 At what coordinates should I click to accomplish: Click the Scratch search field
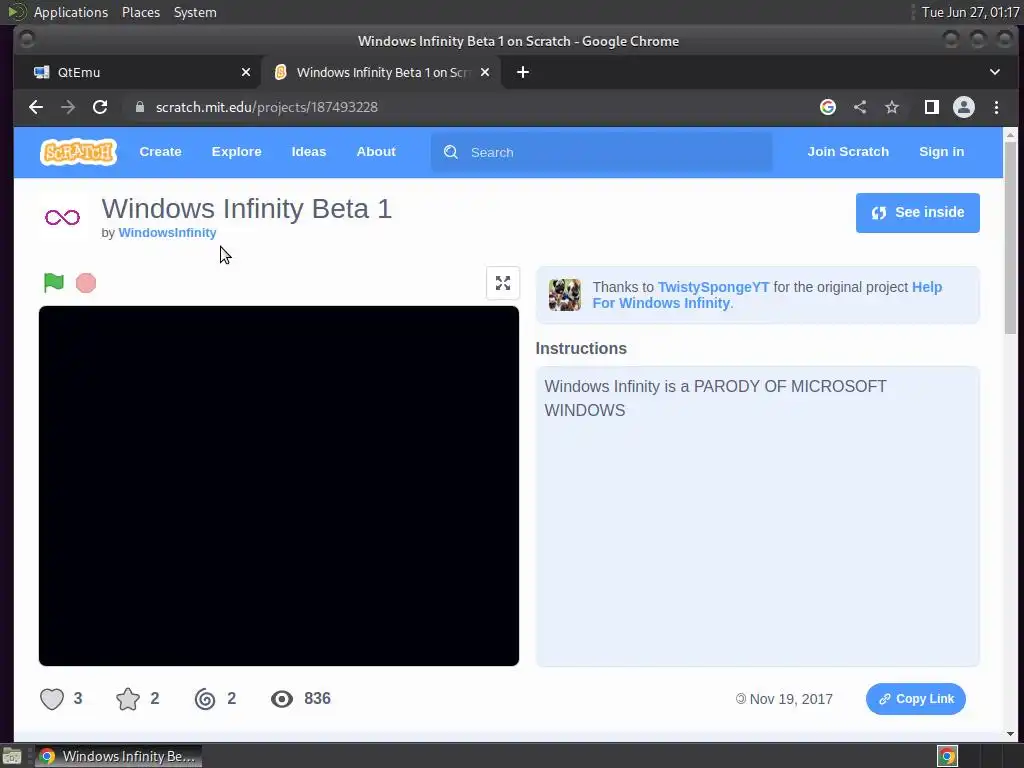point(601,152)
